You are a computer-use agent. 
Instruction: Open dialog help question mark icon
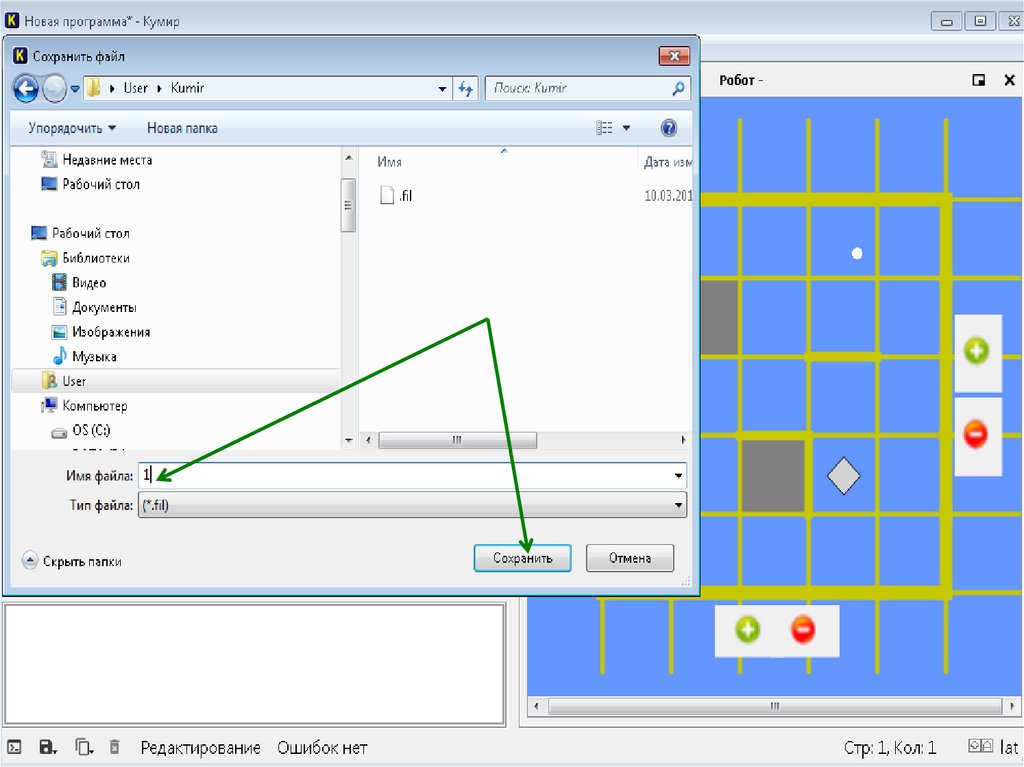[668, 128]
